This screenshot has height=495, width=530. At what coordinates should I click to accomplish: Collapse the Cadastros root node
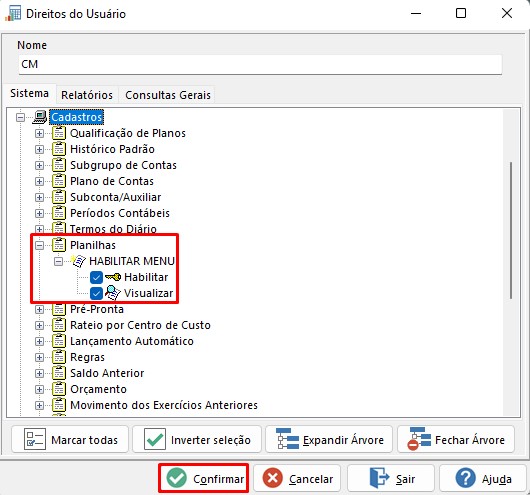click(21, 117)
